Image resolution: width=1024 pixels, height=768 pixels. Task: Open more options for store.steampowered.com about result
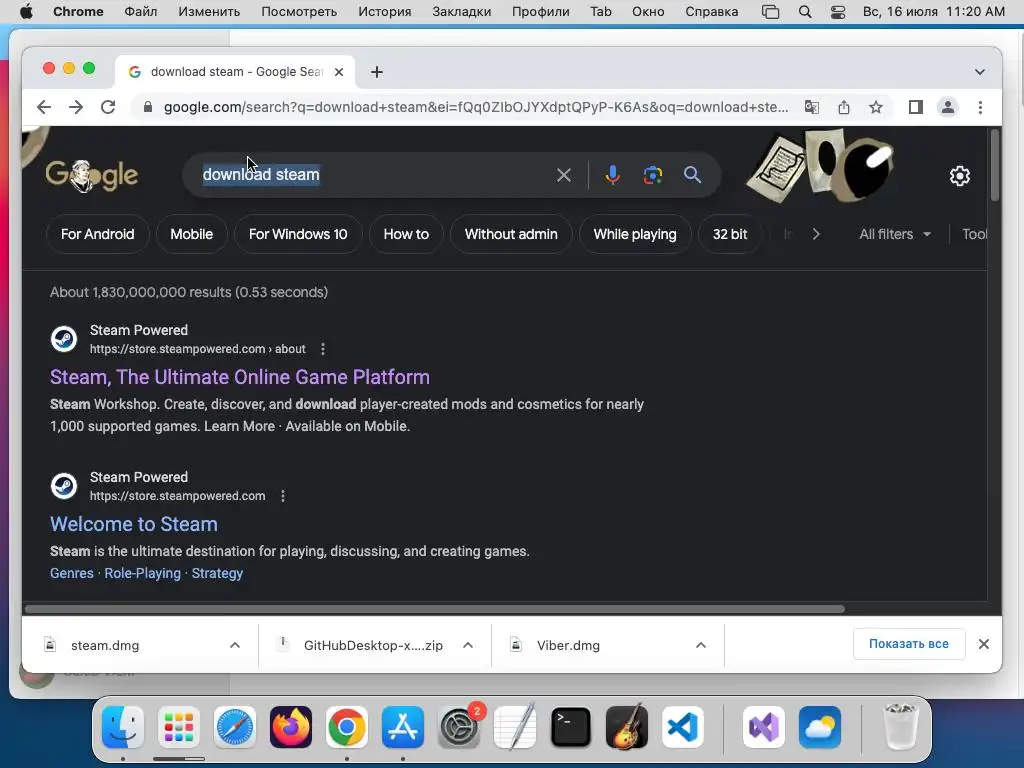click(x=323, y=349)
